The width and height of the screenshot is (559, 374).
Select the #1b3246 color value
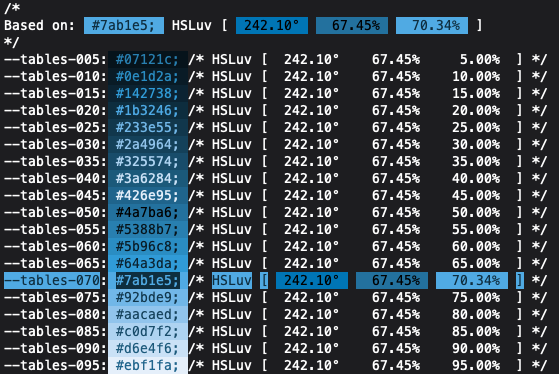tap(148, 111)
